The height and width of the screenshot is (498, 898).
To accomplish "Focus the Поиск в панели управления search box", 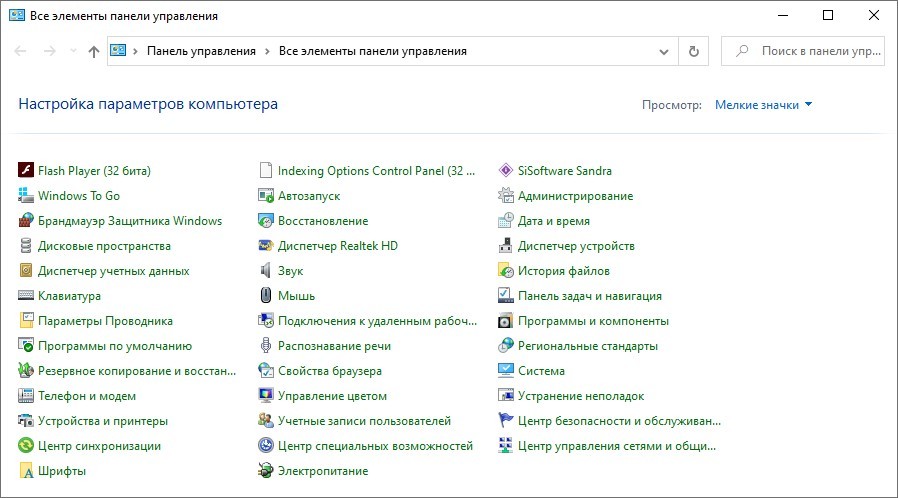I will (x=802, y=51).
